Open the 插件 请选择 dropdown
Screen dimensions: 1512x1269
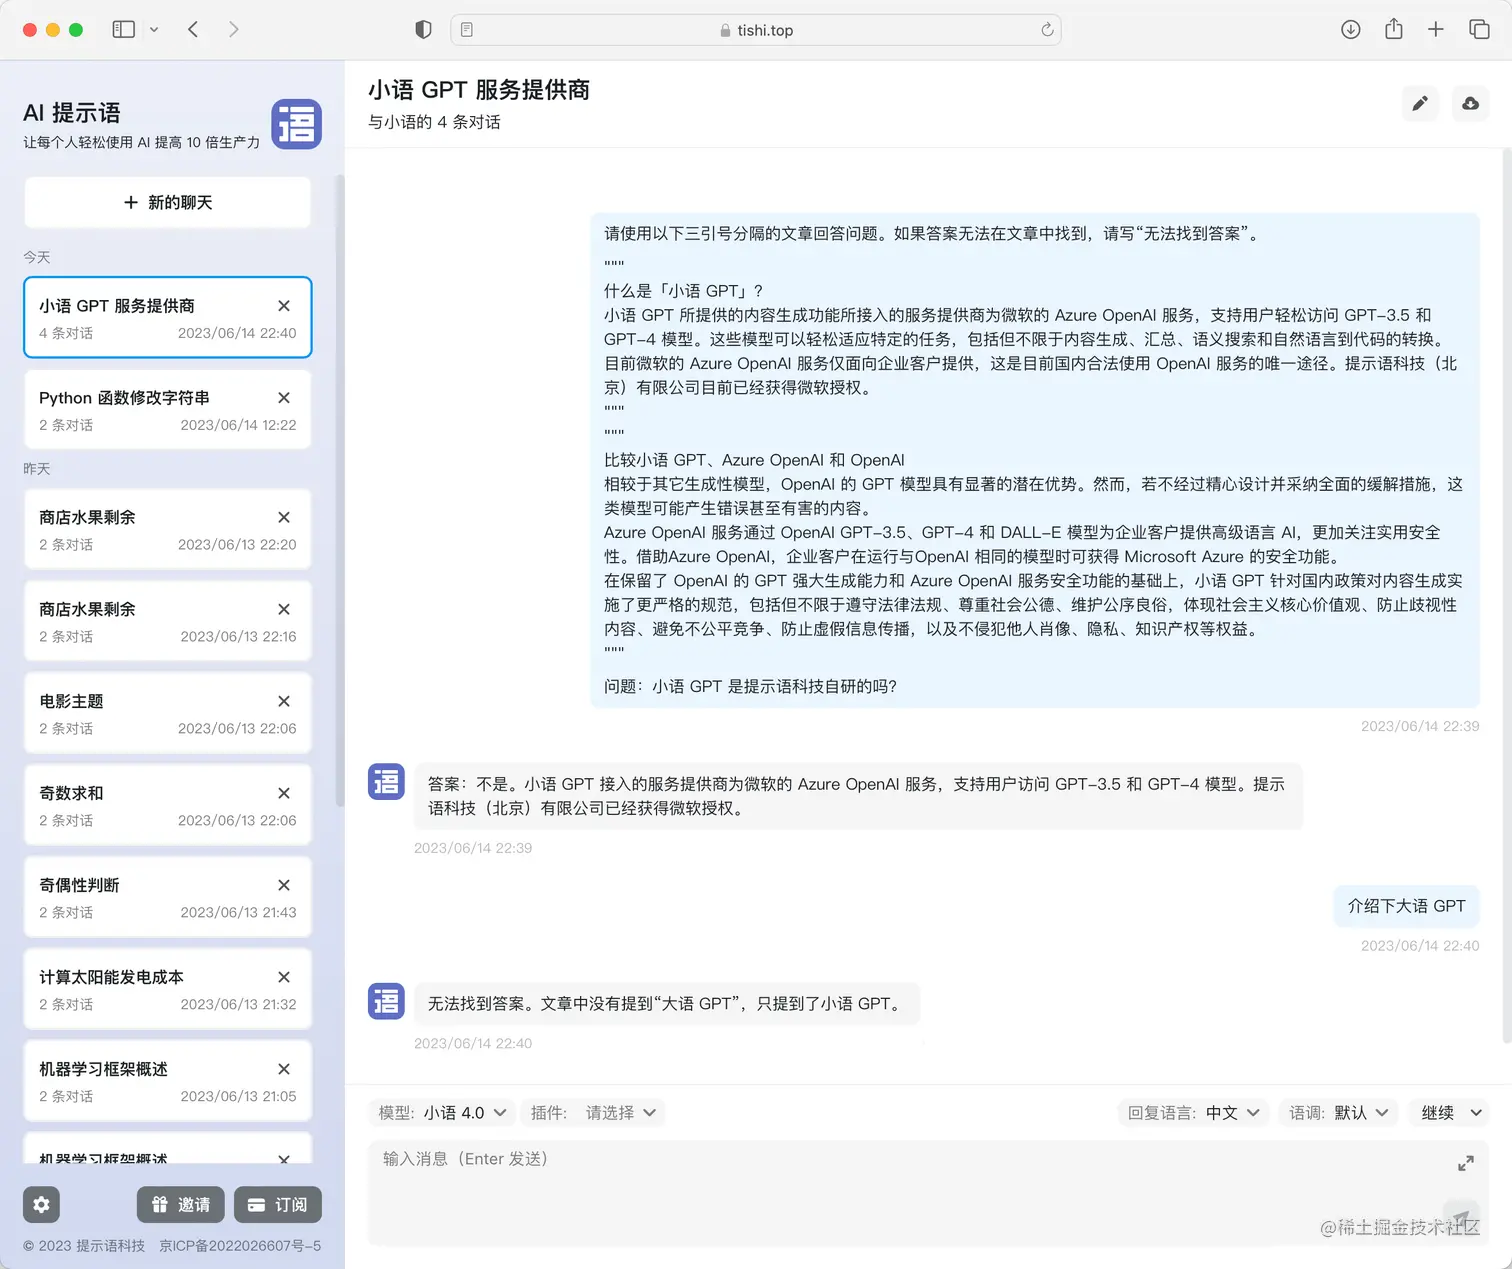point(594,1113)
